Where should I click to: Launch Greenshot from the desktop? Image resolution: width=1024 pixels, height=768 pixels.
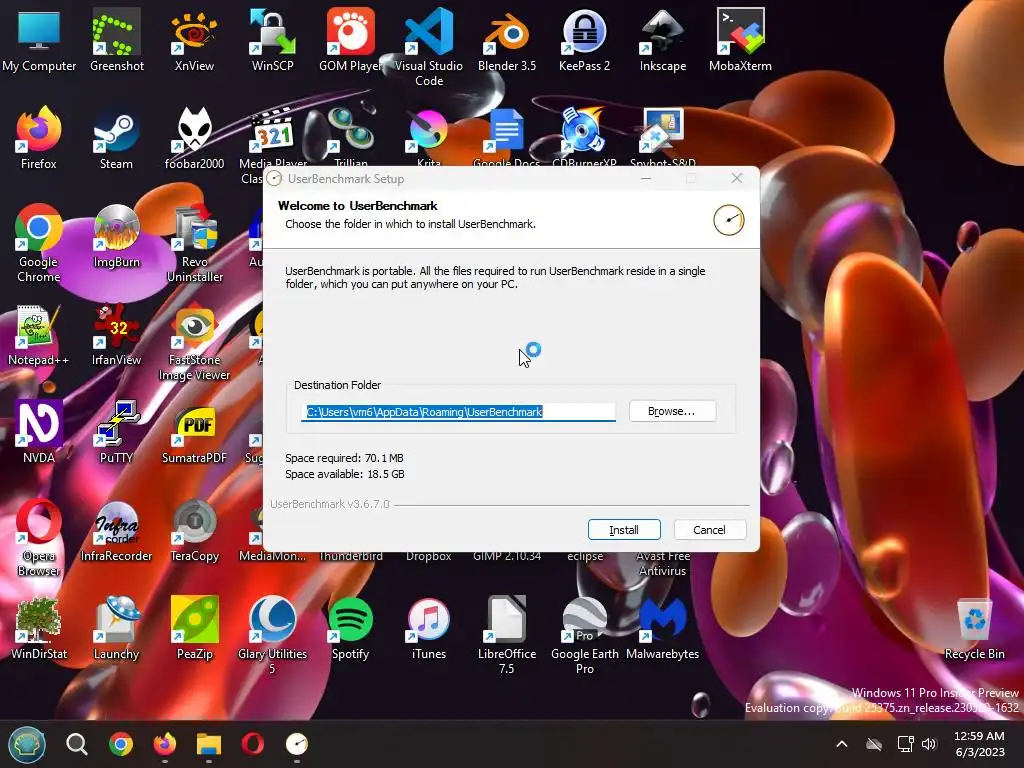coord(117,40)
